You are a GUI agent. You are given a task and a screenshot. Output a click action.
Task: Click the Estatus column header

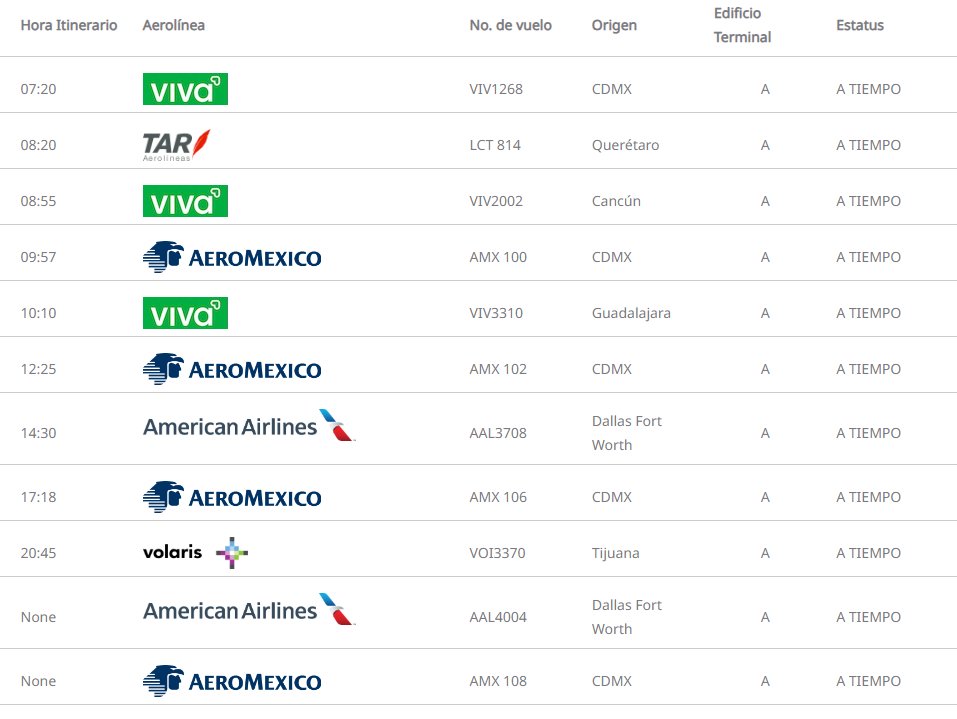click(860, 25)
